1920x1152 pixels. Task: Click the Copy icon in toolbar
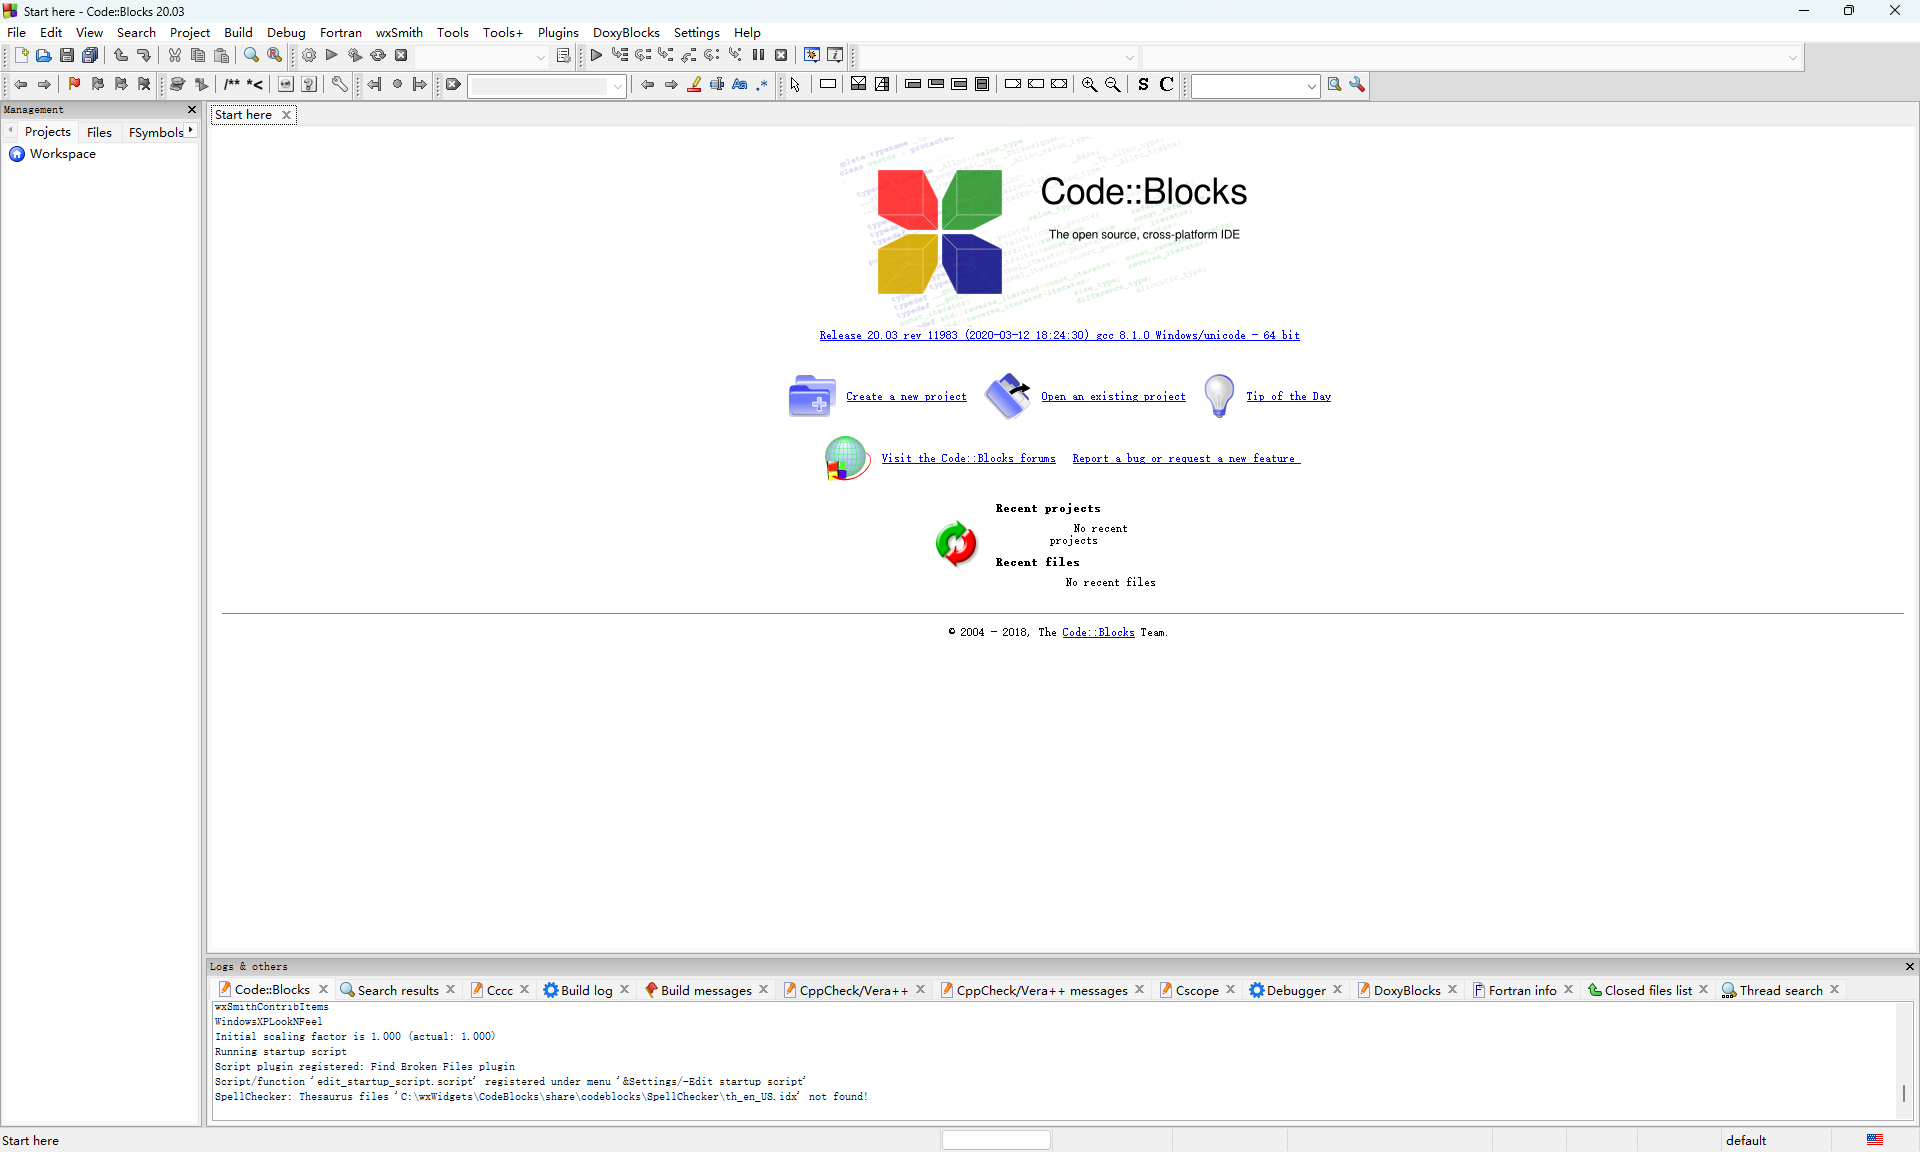pyautogui.click(x=198, y=56)
